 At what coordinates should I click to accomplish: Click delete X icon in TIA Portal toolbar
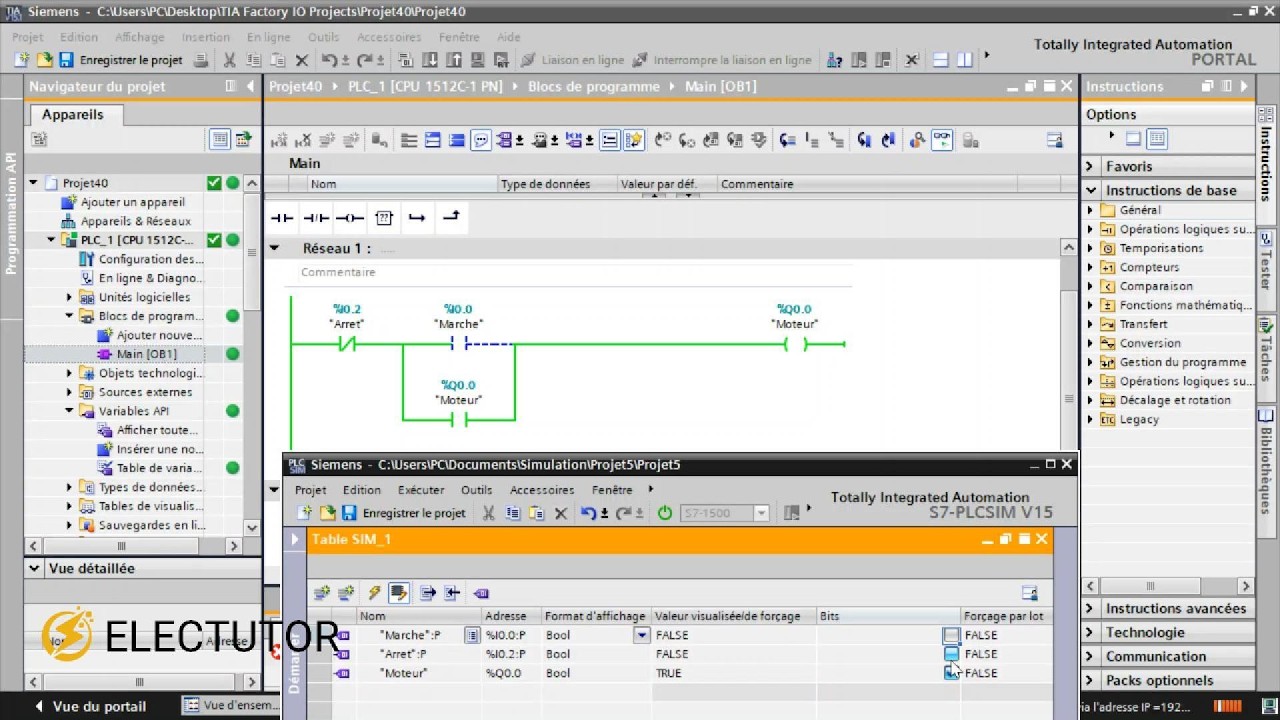pos(301,60)
